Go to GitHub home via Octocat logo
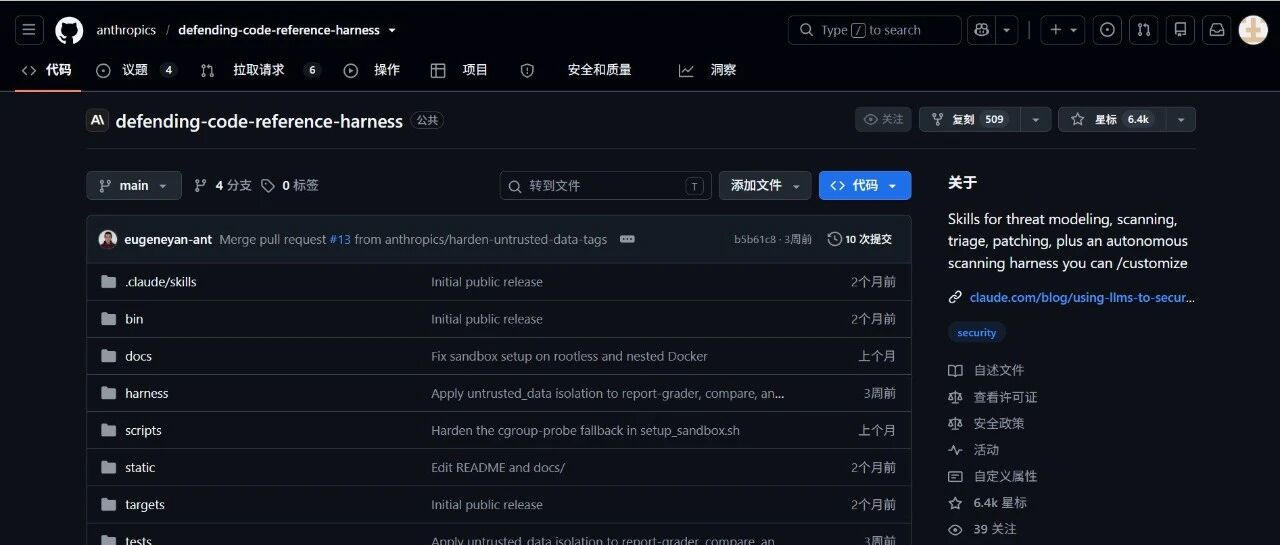Image resolution: width=1280 pixels, height=545 pixels. point(69,30)
